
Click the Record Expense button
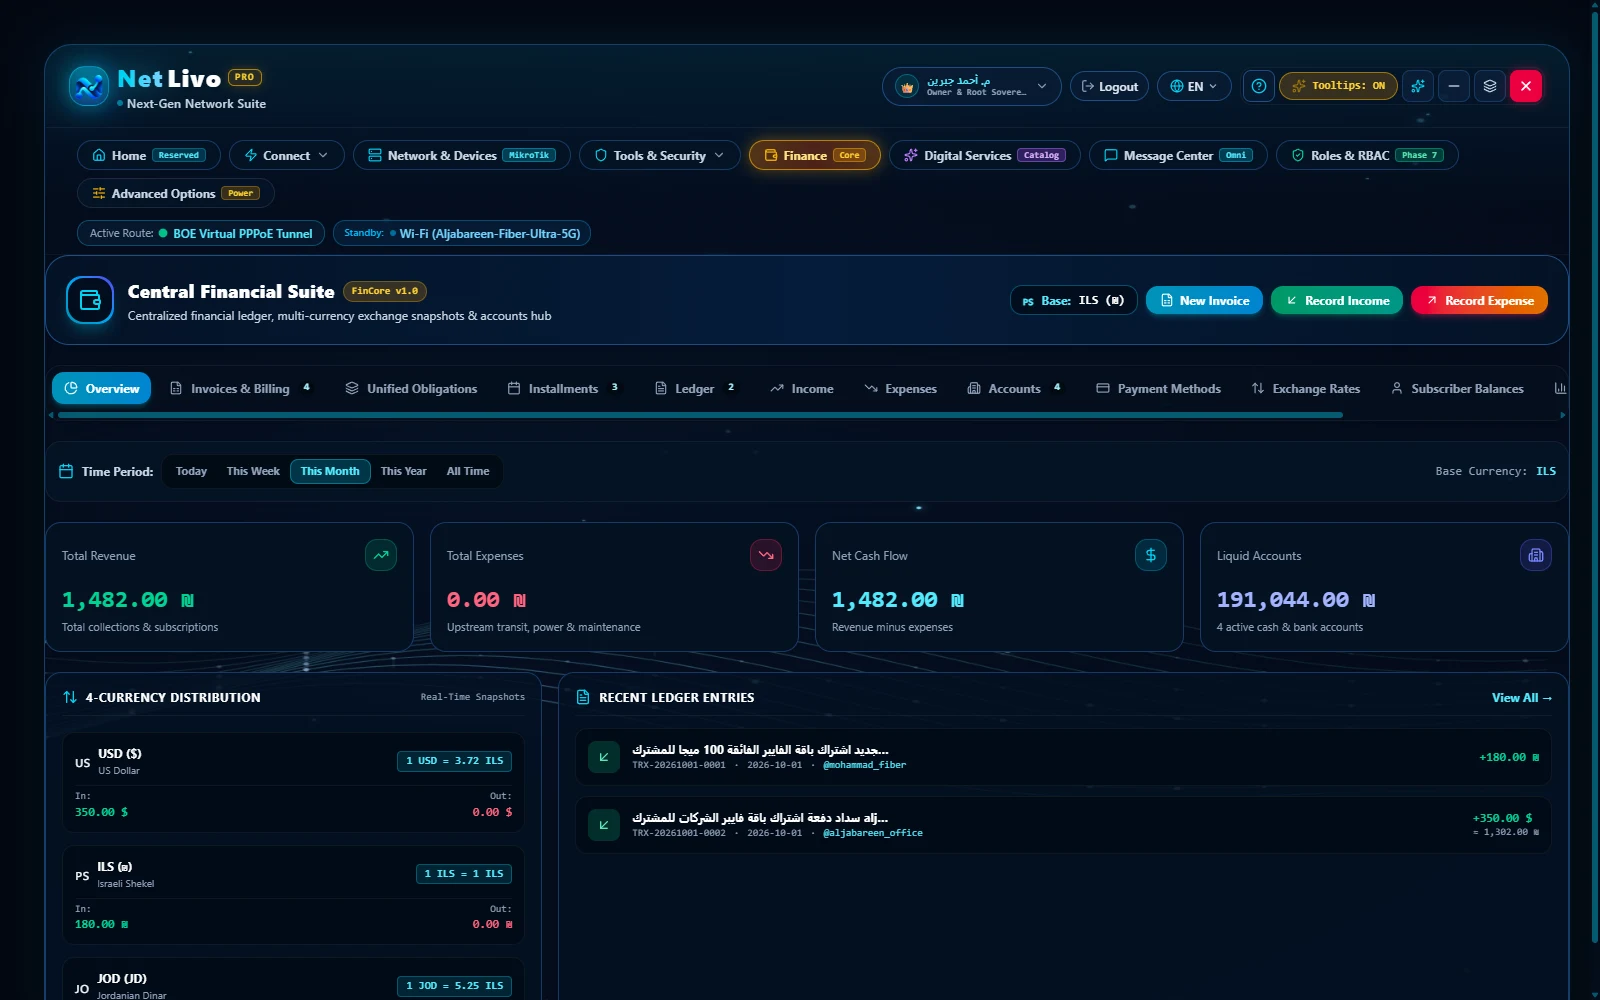(x=1479, y=300)
